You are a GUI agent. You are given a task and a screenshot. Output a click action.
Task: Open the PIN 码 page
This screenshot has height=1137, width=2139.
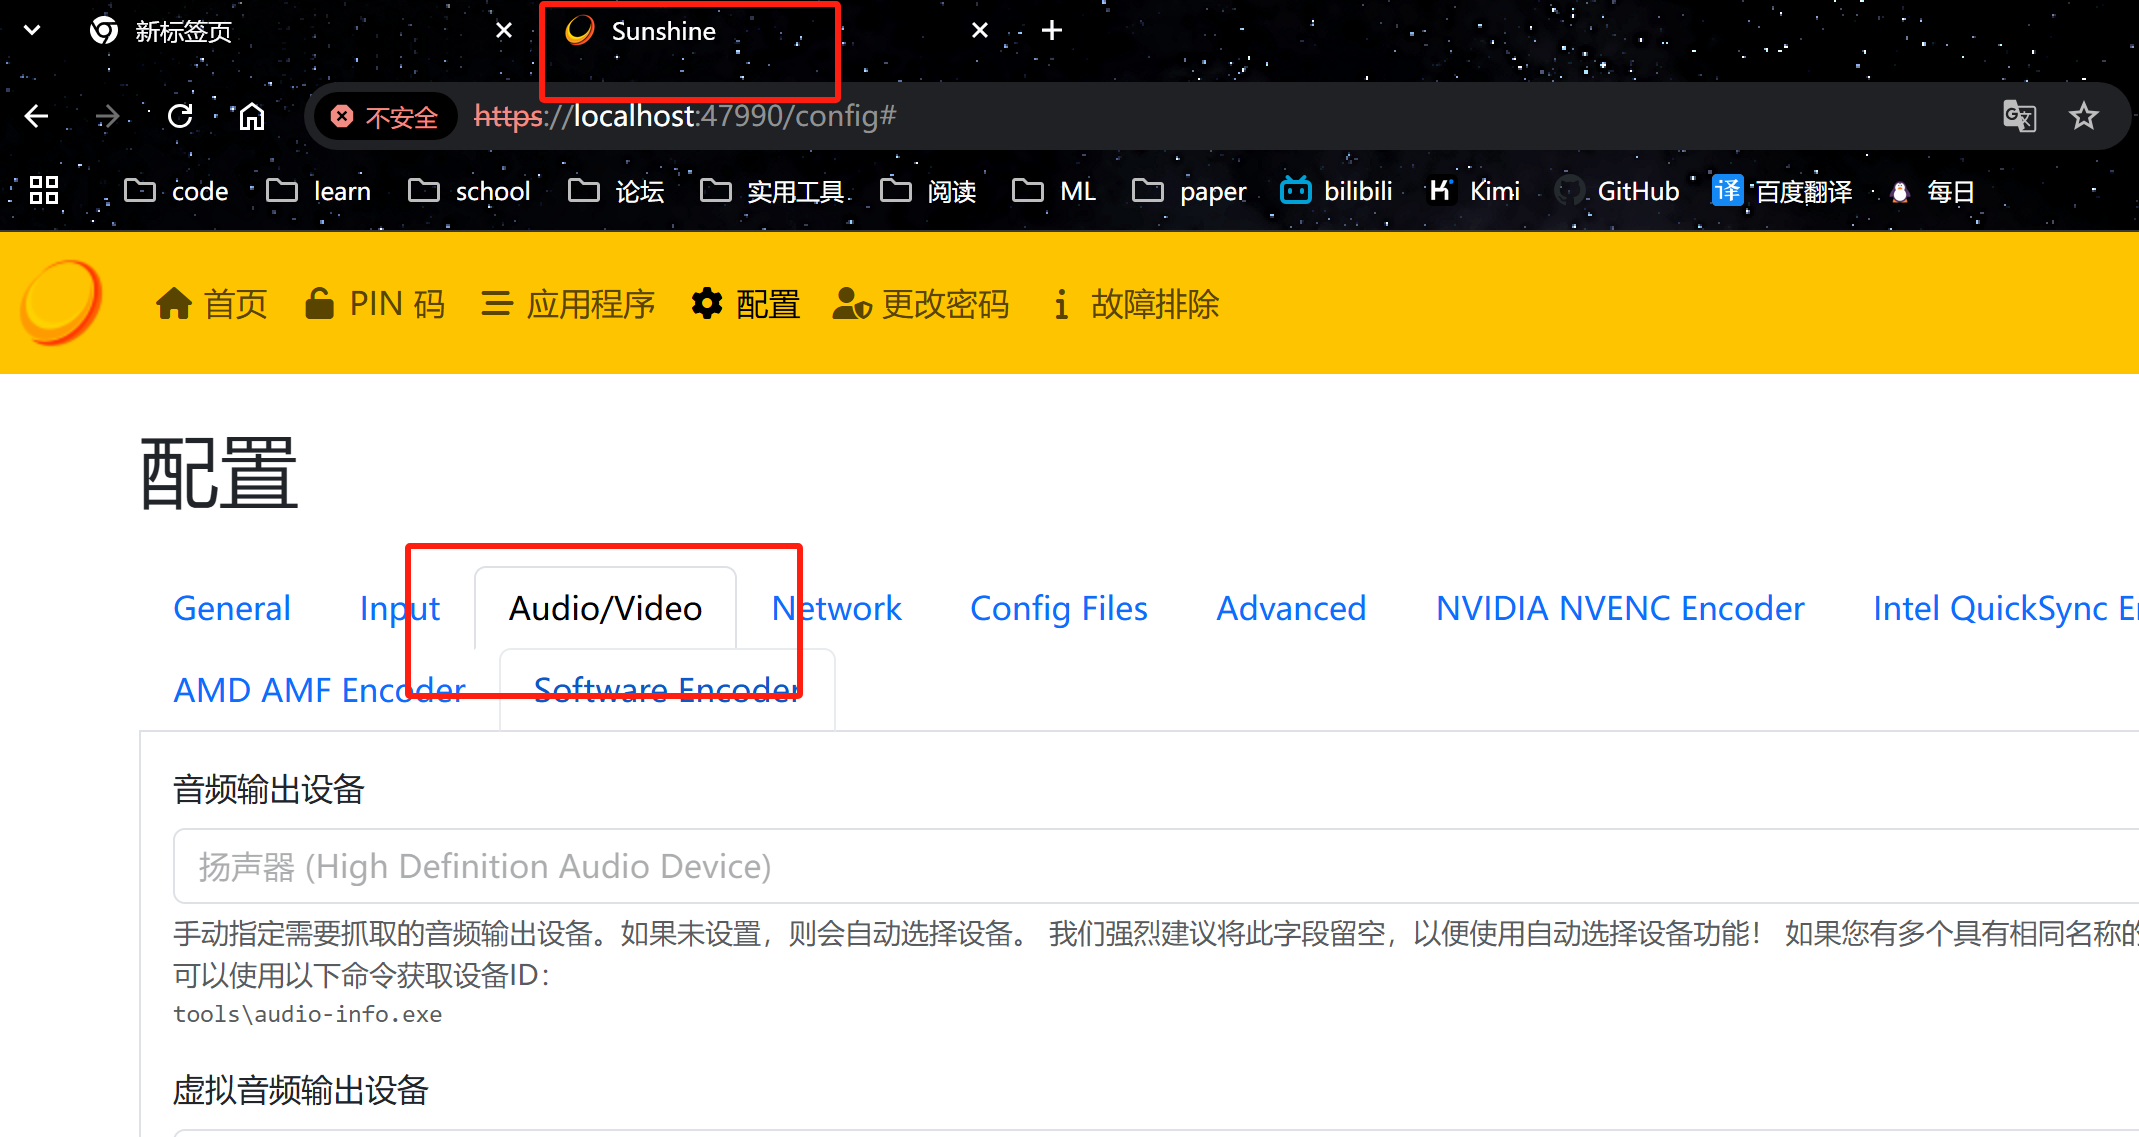(375, 304)
